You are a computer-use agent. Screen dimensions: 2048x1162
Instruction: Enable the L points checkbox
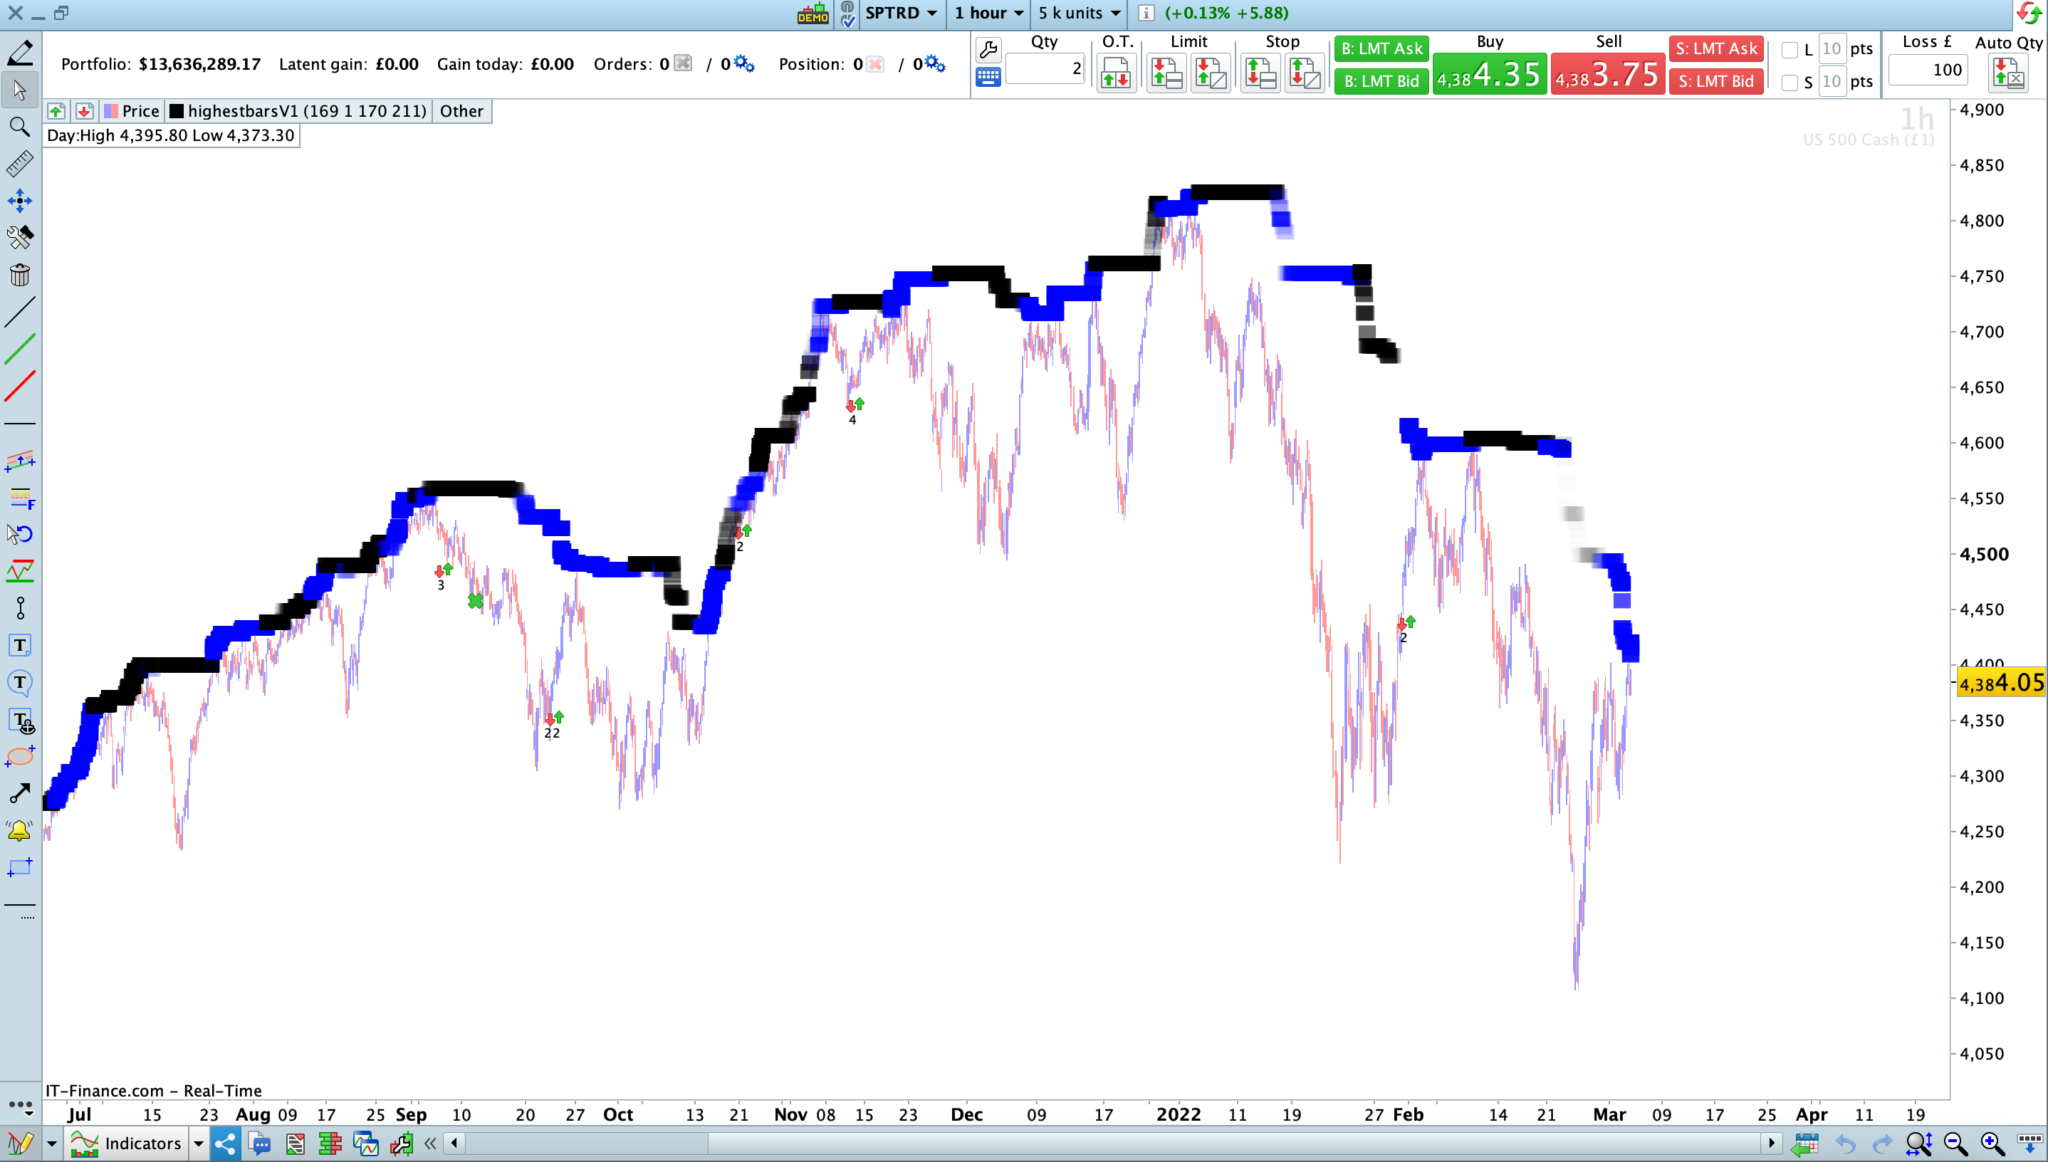(x=1790, y=50)
